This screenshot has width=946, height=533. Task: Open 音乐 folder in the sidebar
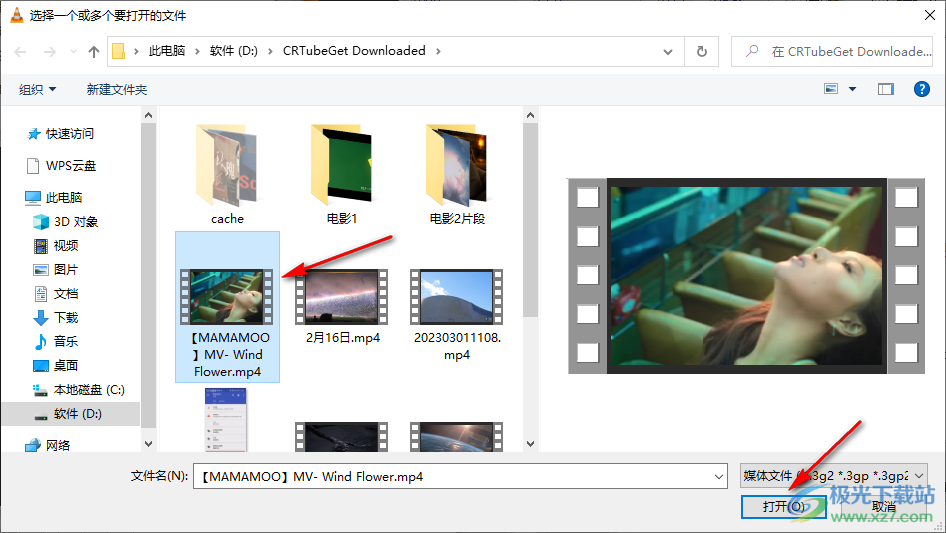[56, 342]
